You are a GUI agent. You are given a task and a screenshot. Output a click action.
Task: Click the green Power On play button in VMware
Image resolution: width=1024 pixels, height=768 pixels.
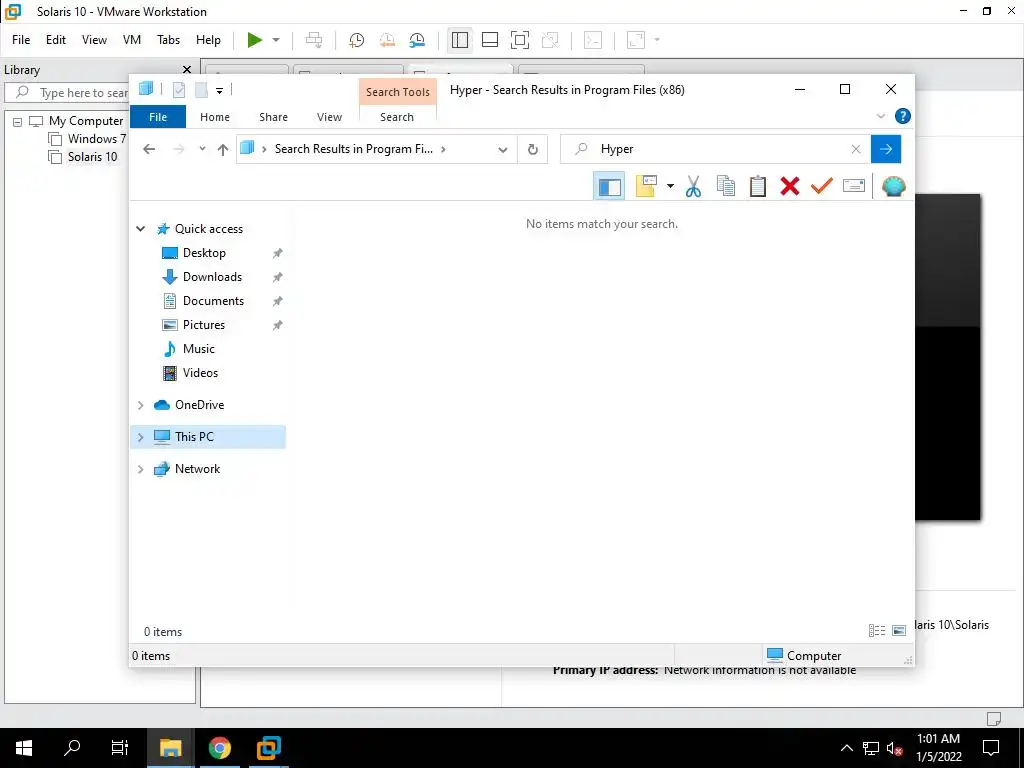[x=255, y=40]
